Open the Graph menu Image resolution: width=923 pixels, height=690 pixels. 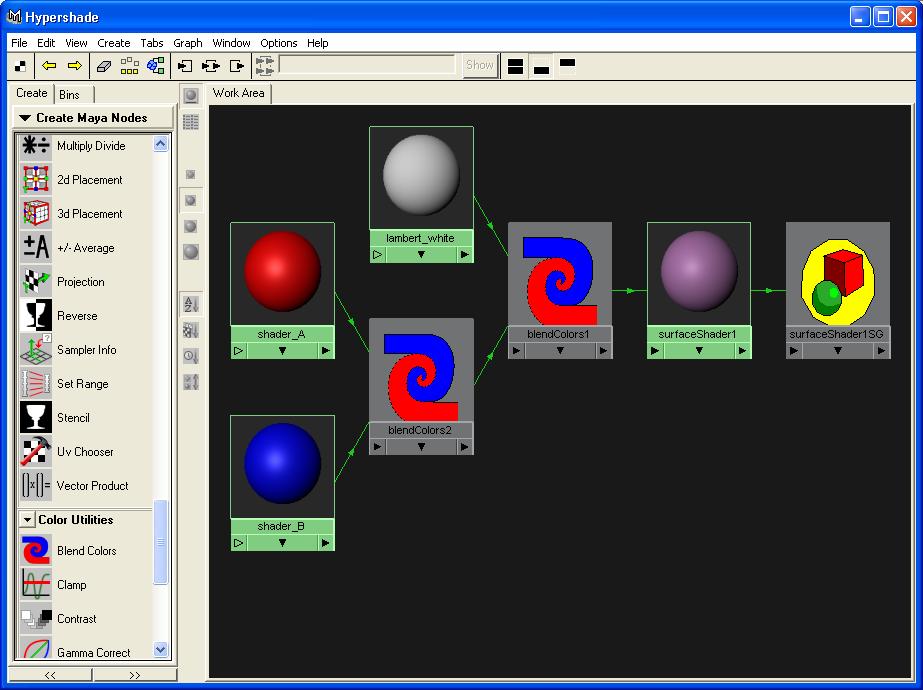tap(187, 43)
